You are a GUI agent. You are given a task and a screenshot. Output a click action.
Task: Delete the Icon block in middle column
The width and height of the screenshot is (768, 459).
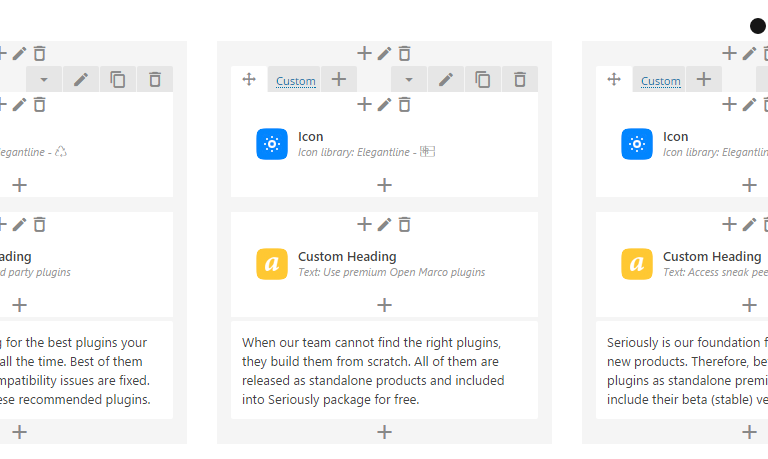[x=405, y=105]
